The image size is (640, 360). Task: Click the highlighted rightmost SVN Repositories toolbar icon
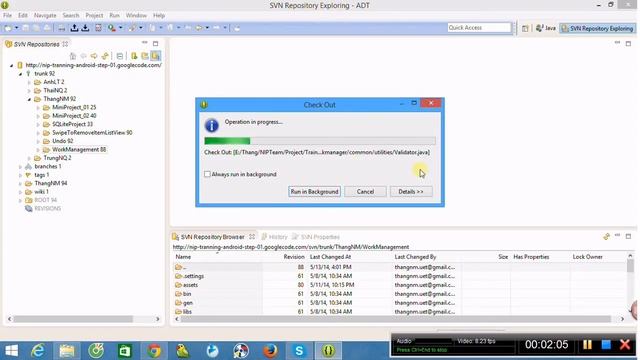pos(156,56)
